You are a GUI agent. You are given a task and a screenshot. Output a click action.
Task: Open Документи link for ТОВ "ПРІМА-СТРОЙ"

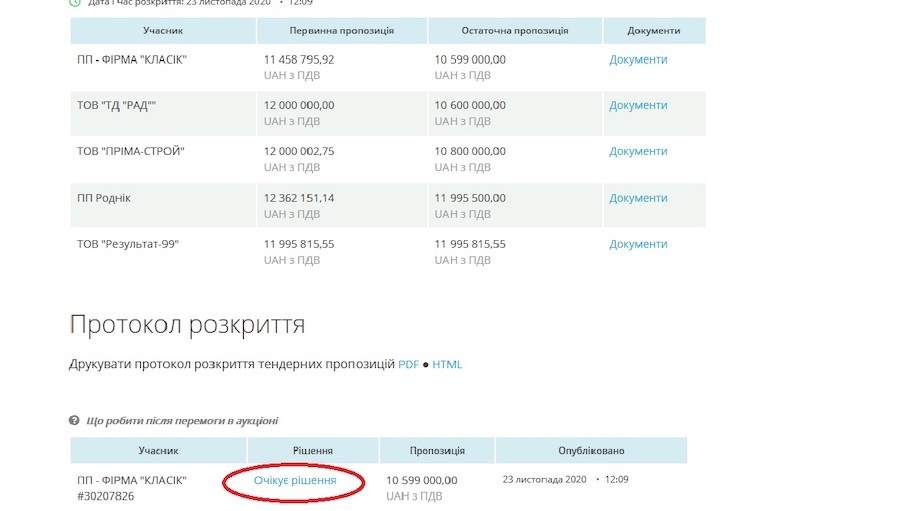(x=638, y=152)
